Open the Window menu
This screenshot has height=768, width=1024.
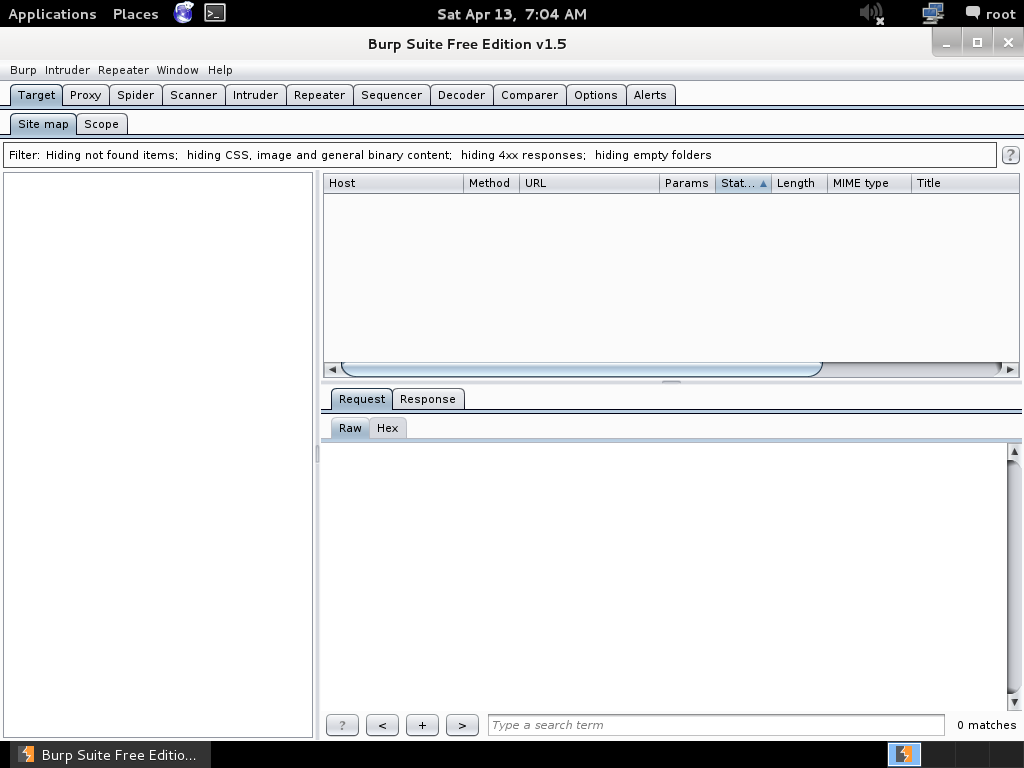tap(178, 70)
